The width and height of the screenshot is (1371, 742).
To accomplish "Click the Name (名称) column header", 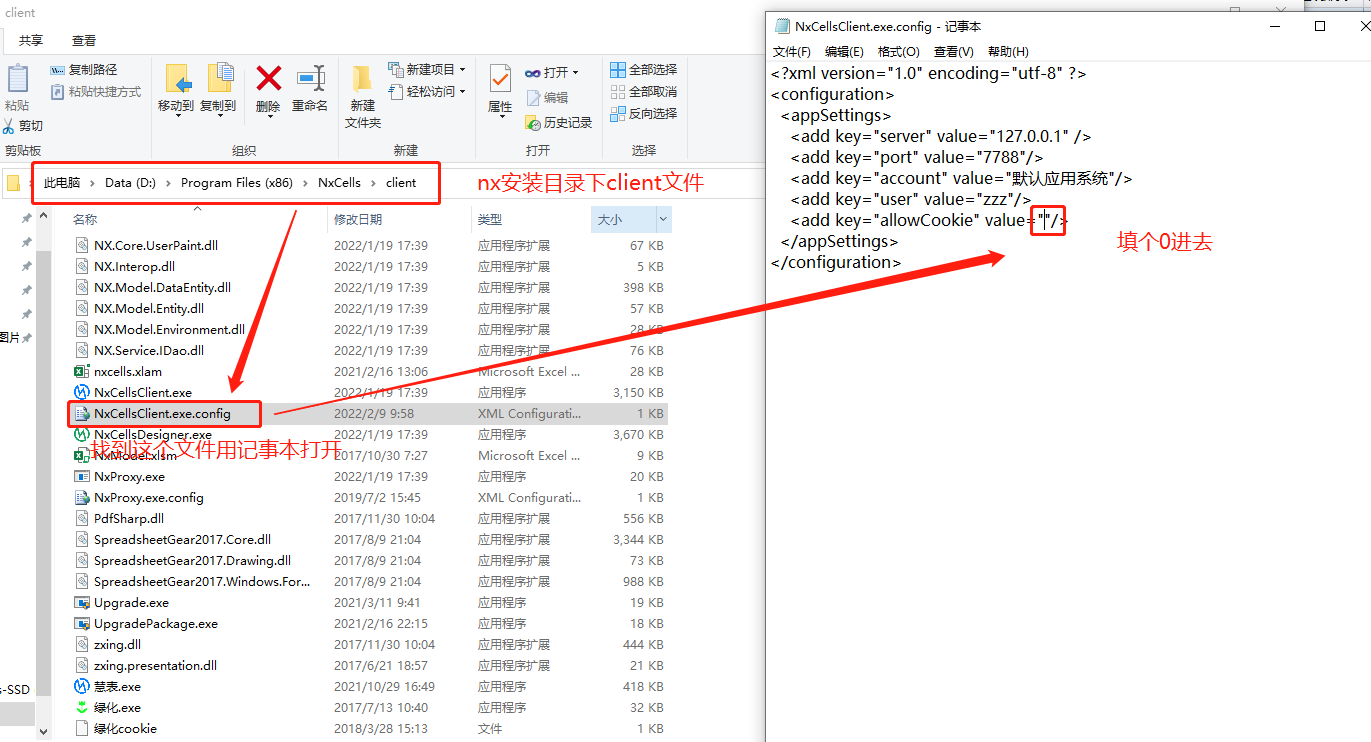I will point(86,219).
